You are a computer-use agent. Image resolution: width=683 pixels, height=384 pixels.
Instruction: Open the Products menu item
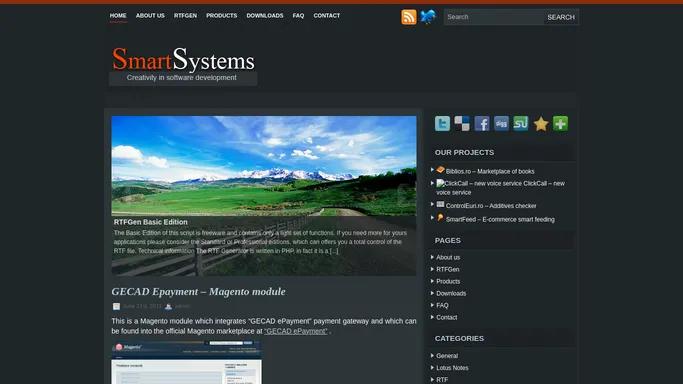tap(222, 16)
